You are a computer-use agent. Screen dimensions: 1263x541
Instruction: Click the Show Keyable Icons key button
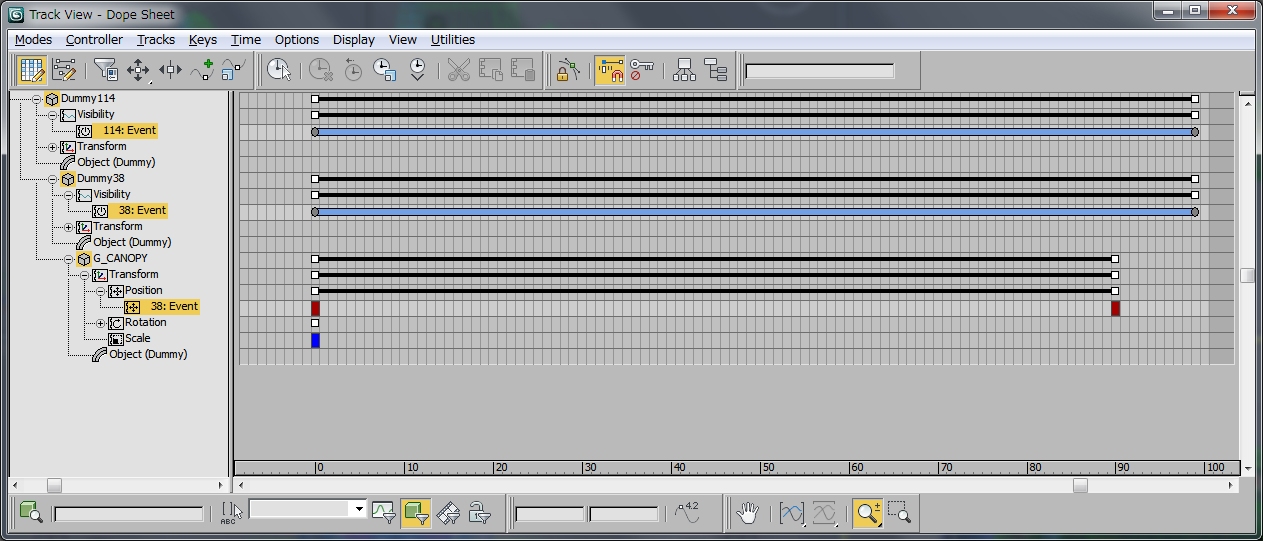pos(642,70)
